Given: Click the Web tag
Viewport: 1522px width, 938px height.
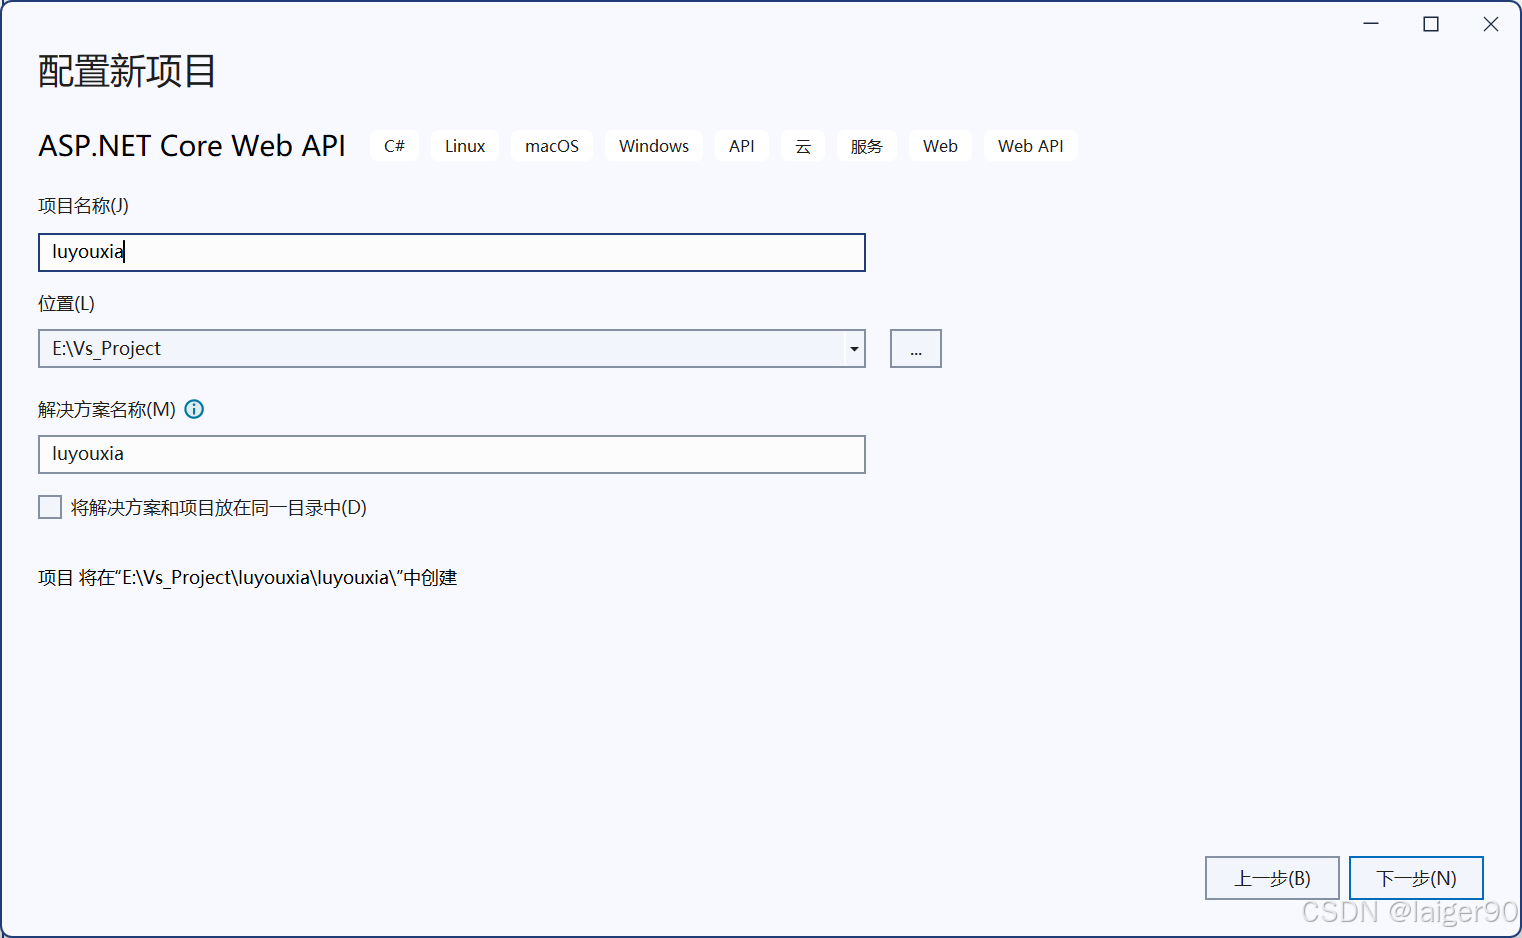Looking at the screenshot, I should click(940, 146).
